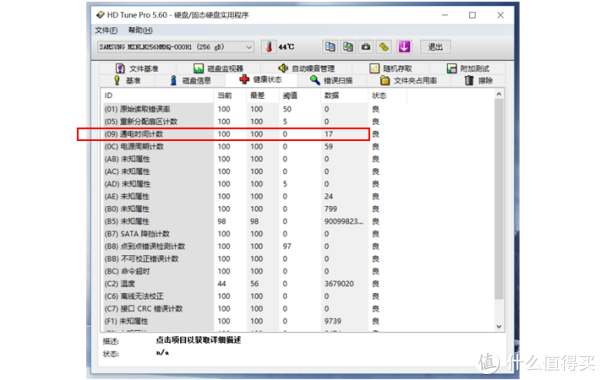Switch to the 错误扫描 tab
600x380 pixels.
coord(331,80)
